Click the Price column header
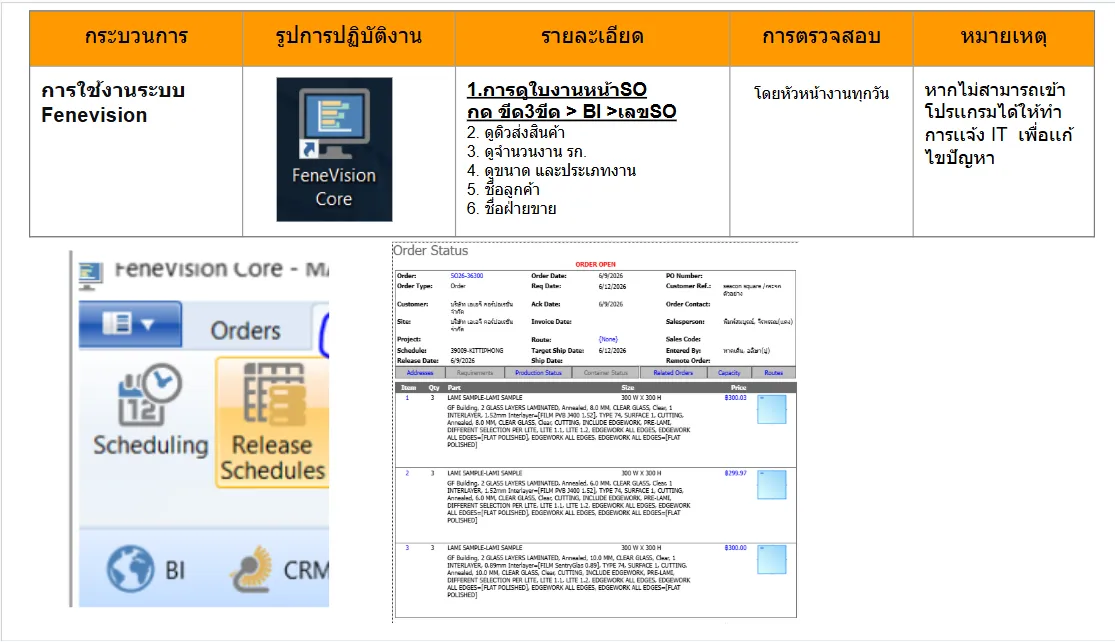The width and height of the screenshot is (1115, 642). pyautogui.click(x=738, y=387)
